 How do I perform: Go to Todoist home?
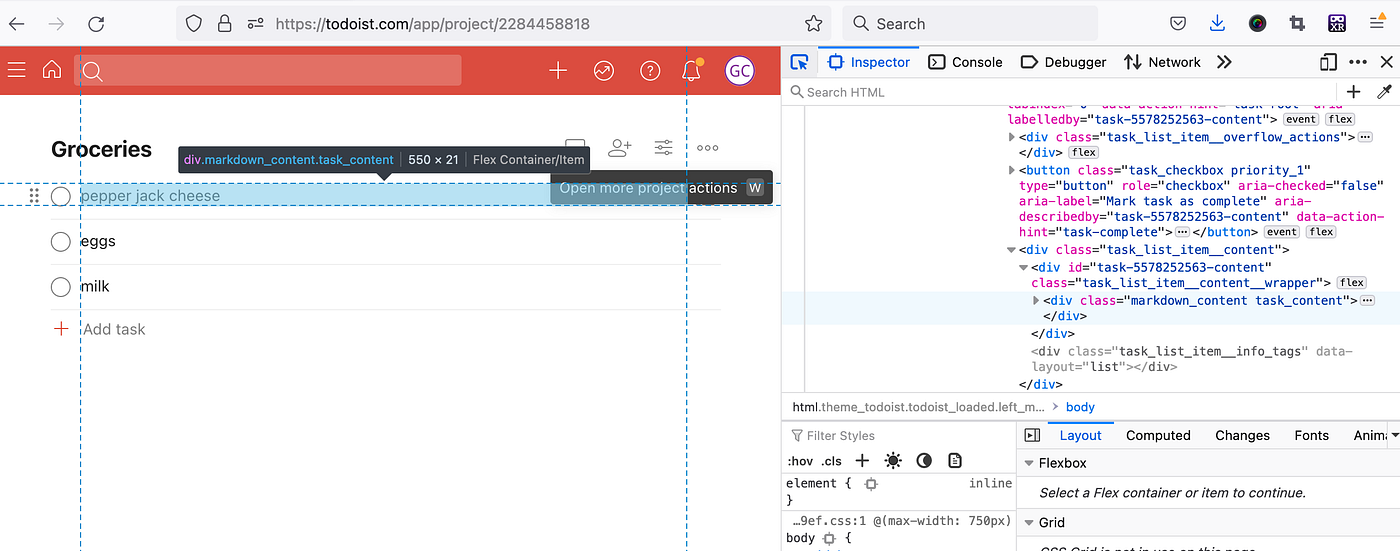click(x=52, y=70)
